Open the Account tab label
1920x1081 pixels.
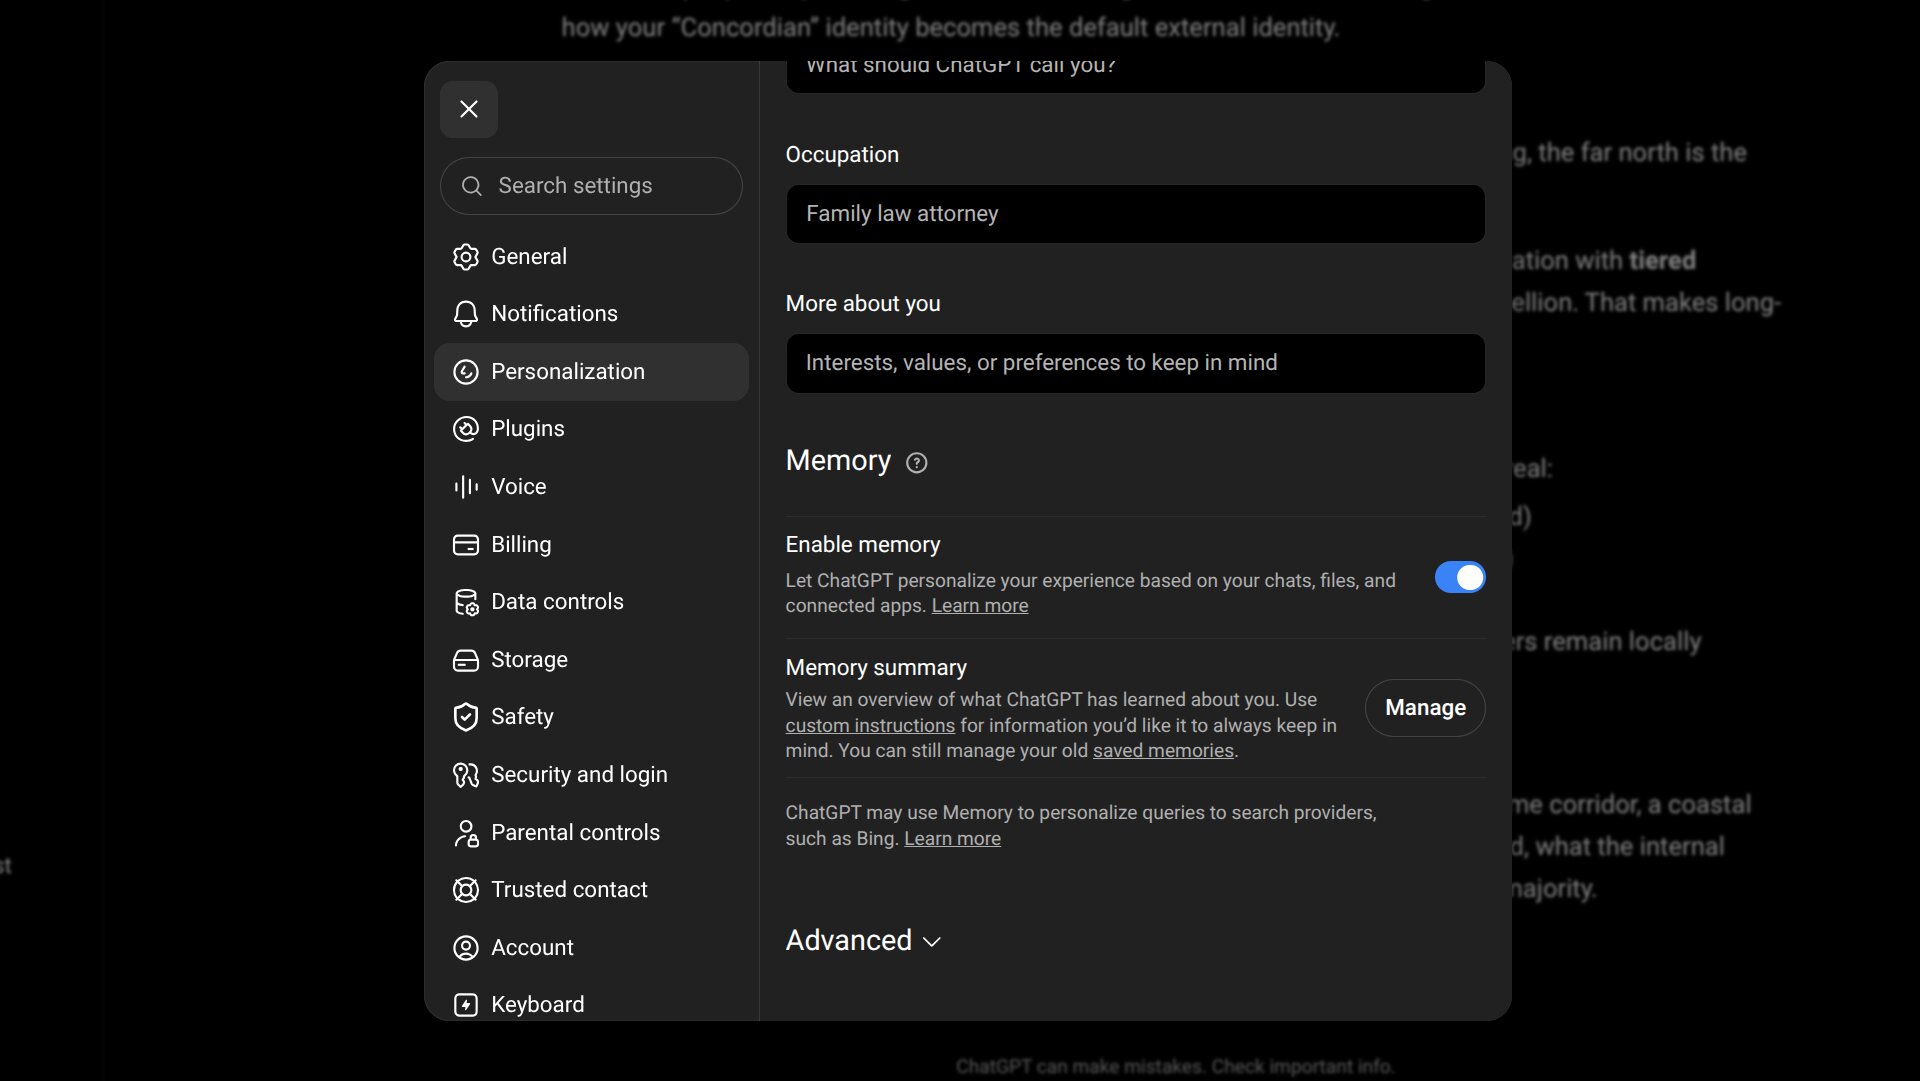pyautogui.click(x=533, y=948)
